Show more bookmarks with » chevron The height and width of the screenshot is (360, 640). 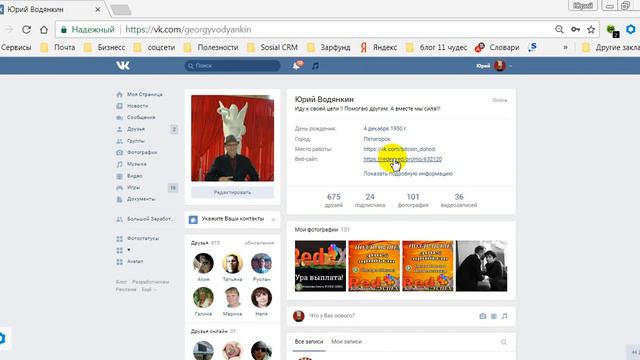pyautogui.click(x=565, y=47)
